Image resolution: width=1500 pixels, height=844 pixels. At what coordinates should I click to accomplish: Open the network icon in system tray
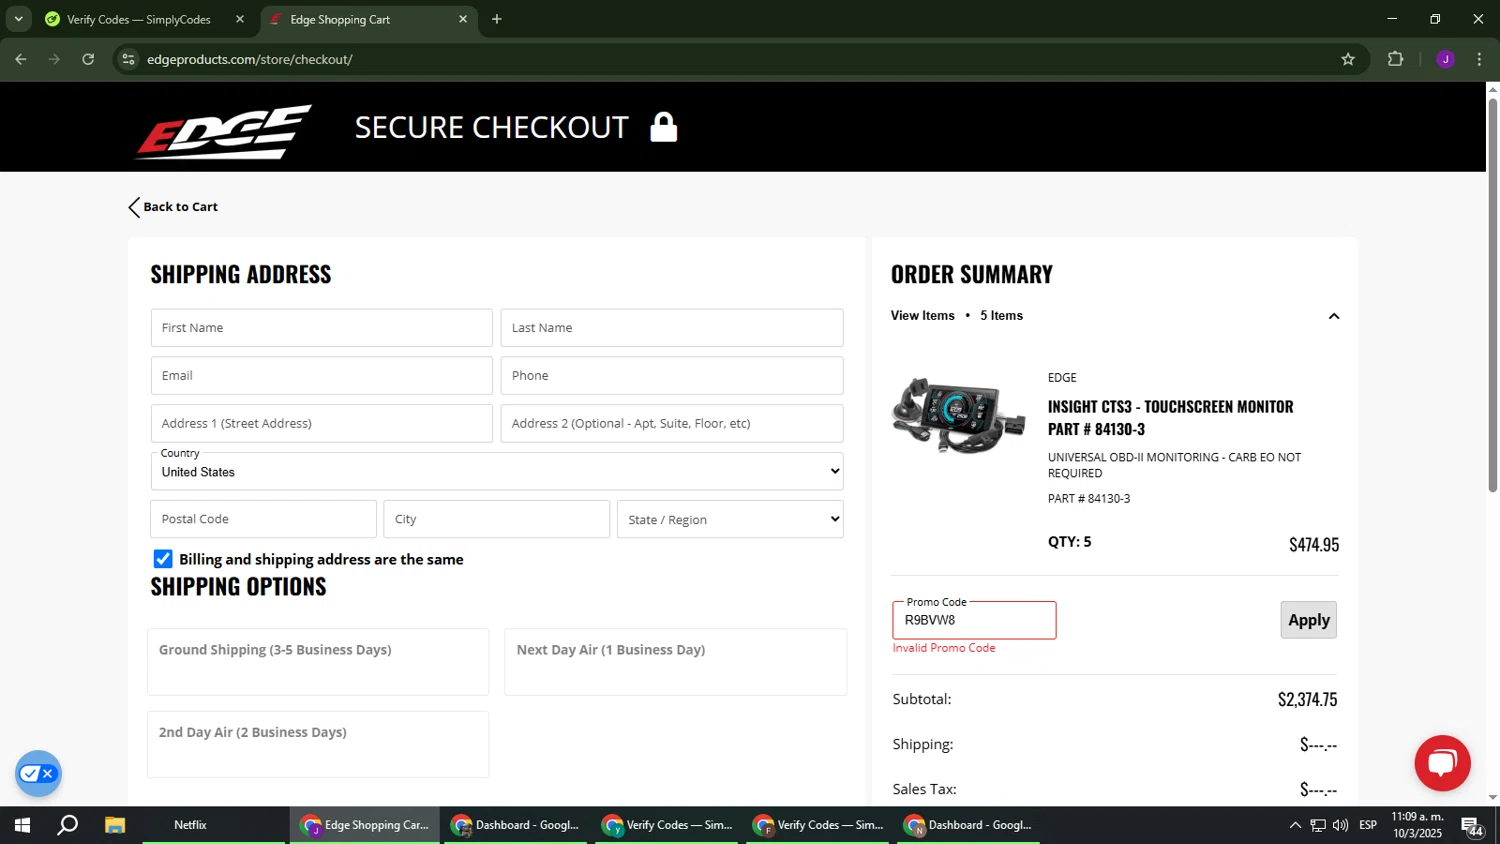1318,825
